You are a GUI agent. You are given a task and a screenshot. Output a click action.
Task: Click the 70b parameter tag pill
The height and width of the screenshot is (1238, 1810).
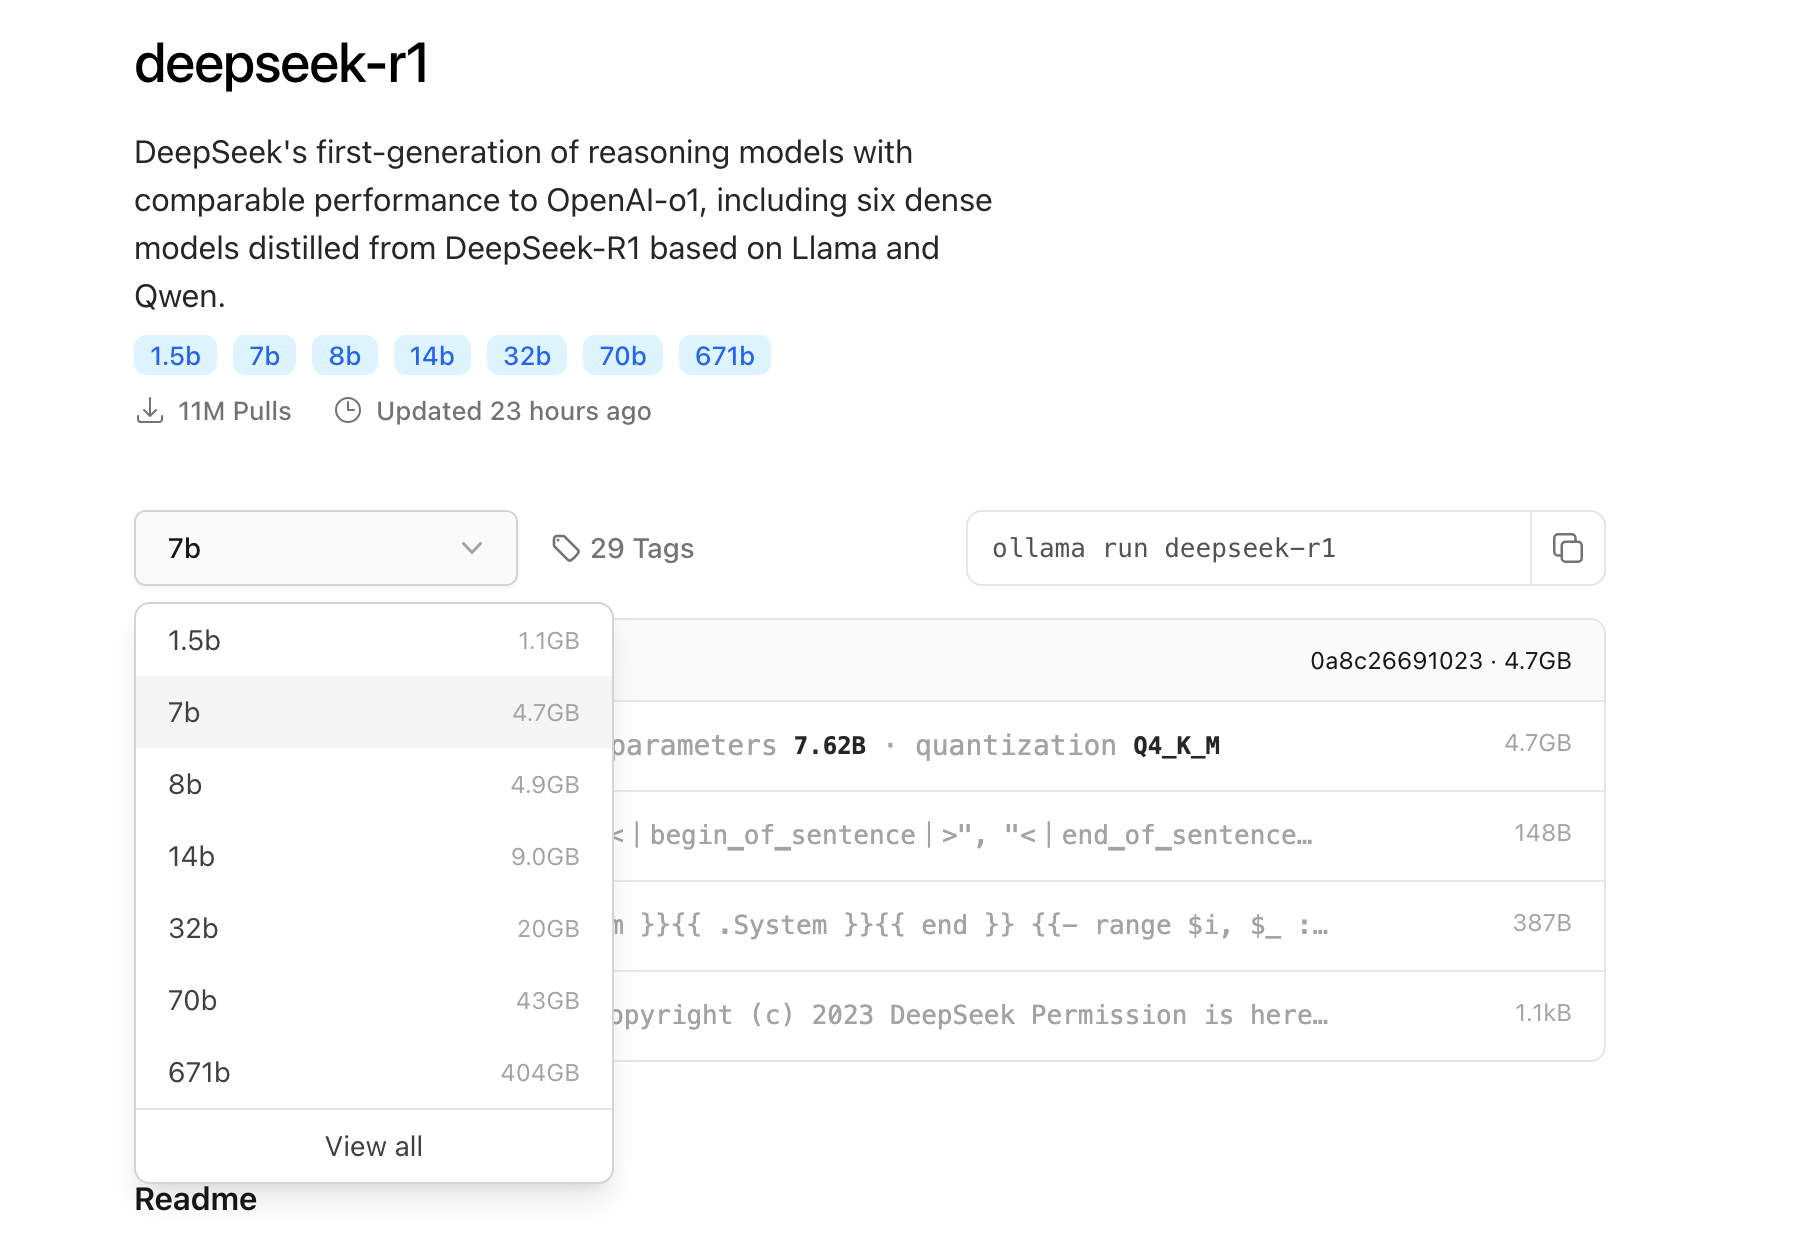point(622,355)
